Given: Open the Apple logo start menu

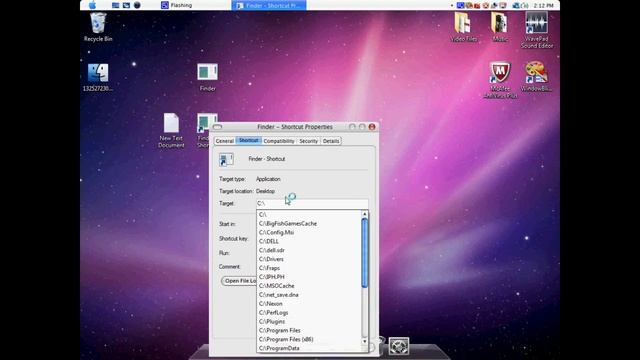Looking at the screenshot, I should pos(93,5).
